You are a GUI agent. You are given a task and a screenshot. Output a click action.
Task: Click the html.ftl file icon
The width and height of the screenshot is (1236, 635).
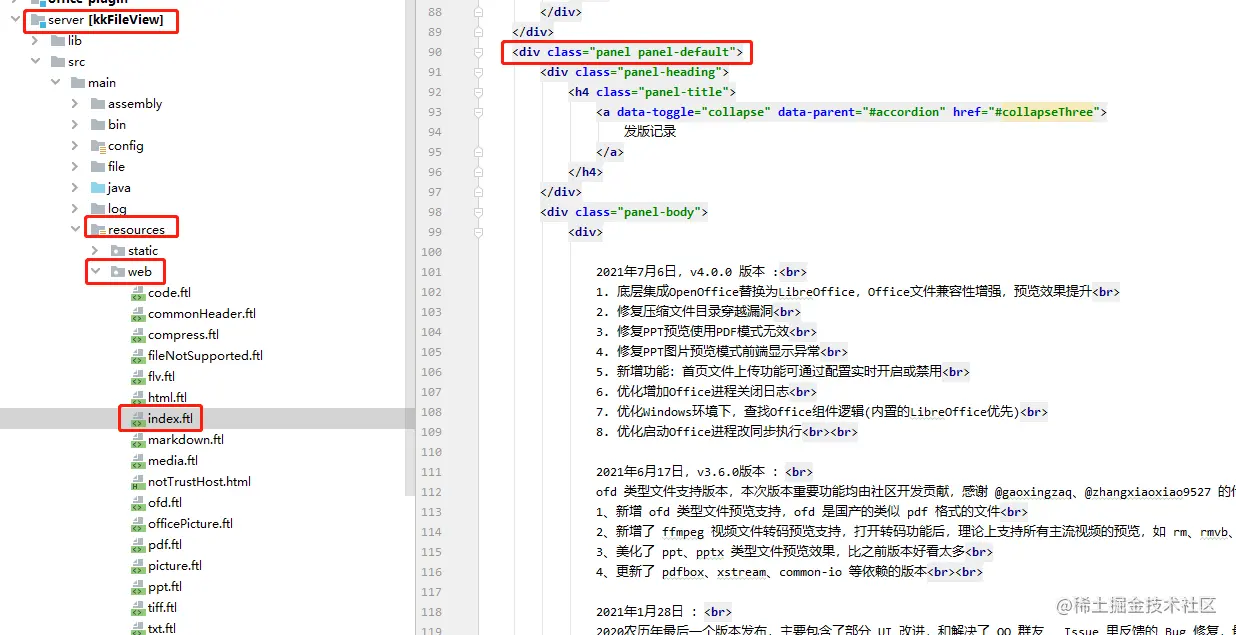(x=138, y=398)
